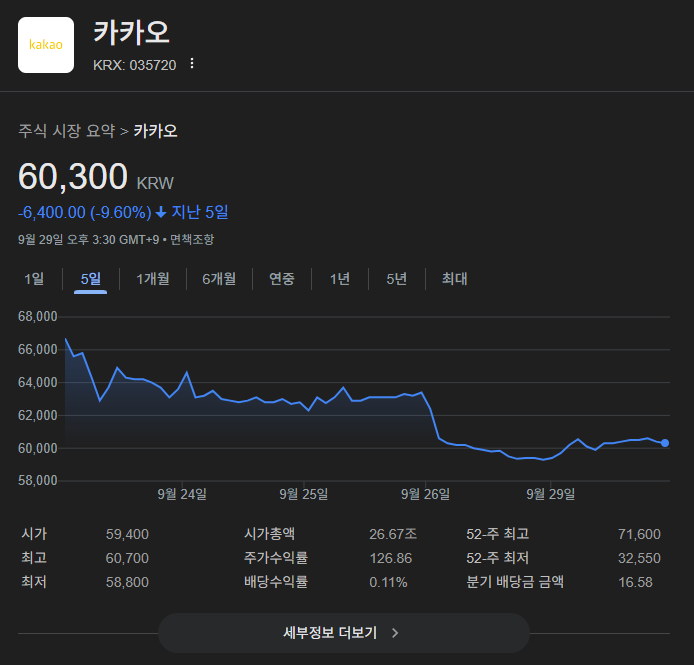Image resolution: width=694 pixels, height=665 pixels.
Task: Click the chart at 9월 24일 label
Action: pyautogui.click(x=182, y=493)
